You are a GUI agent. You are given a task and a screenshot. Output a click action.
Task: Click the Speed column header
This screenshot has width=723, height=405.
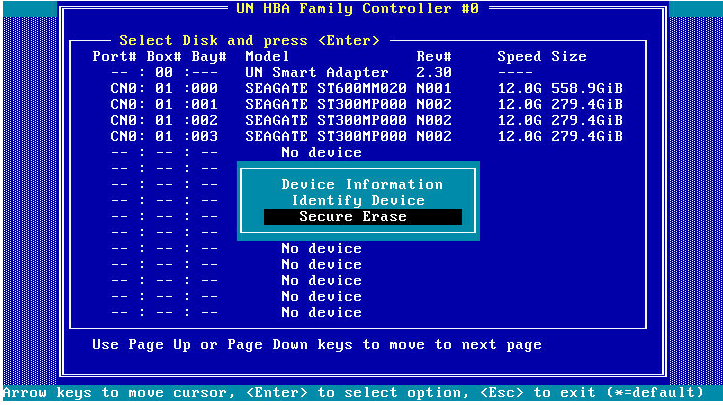click(x=519, y=56)
